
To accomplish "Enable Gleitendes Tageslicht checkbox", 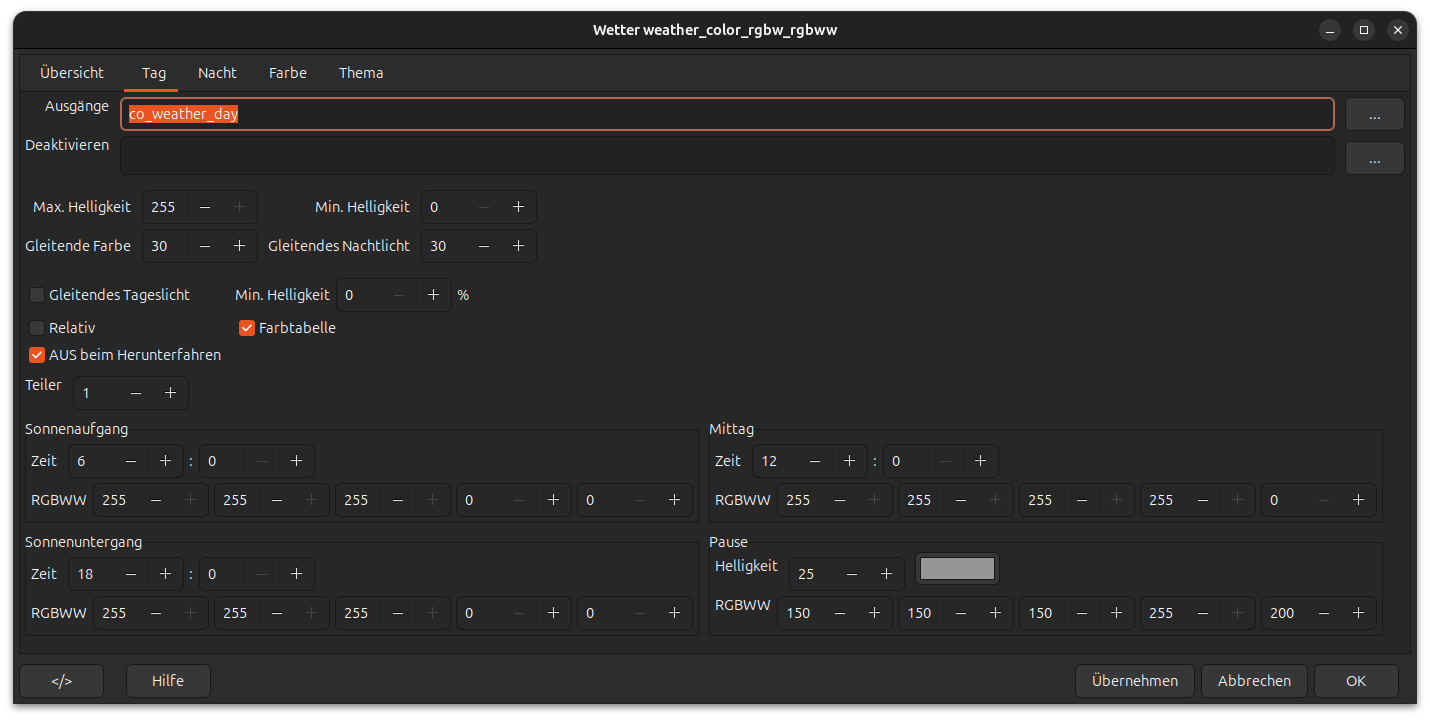I will (x=37, y=295).
